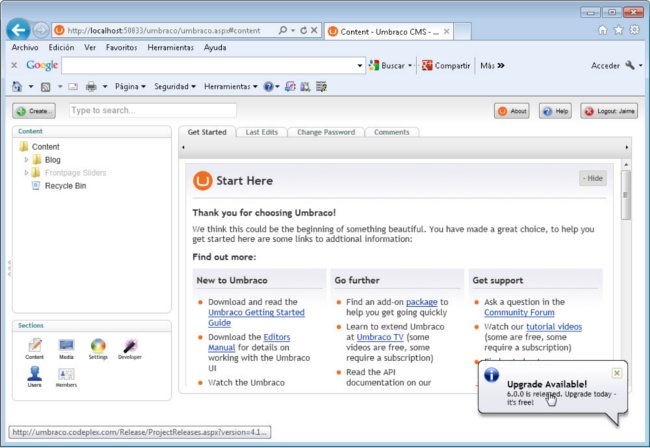
Task: Open the Herramientas command bar dropdown
Action: point(230,87)
